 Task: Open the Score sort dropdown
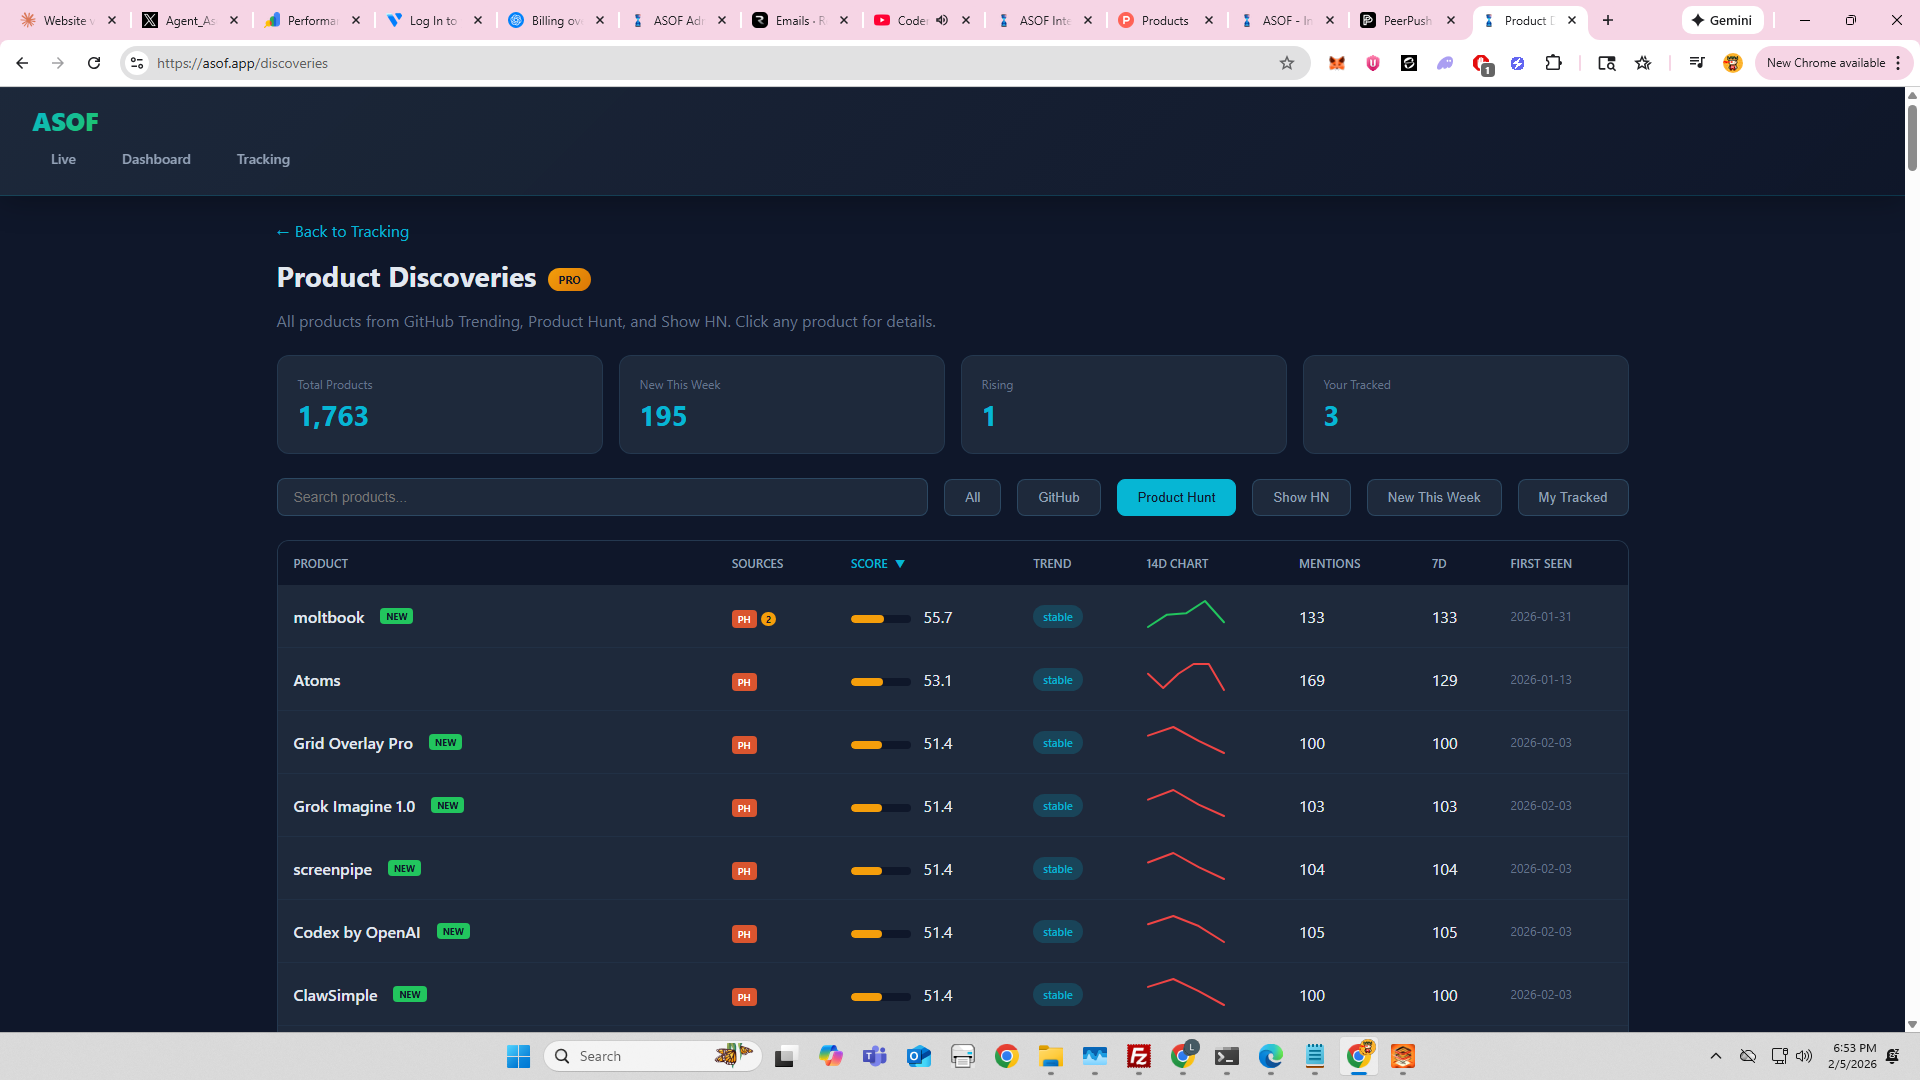coord(877,563)
